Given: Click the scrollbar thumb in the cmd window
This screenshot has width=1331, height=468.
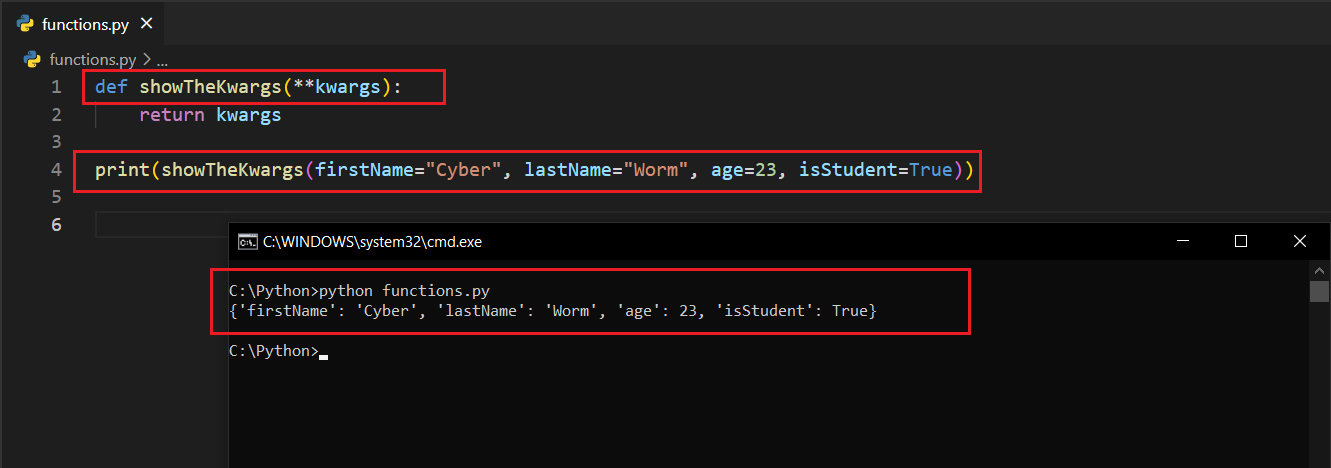Looking at the screenshot, I should tap(1319, 291).
